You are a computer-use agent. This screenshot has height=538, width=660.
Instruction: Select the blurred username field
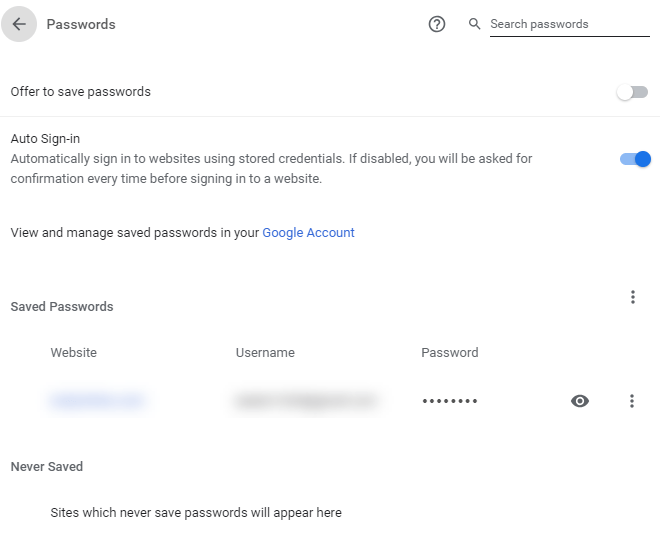[306, 401]
